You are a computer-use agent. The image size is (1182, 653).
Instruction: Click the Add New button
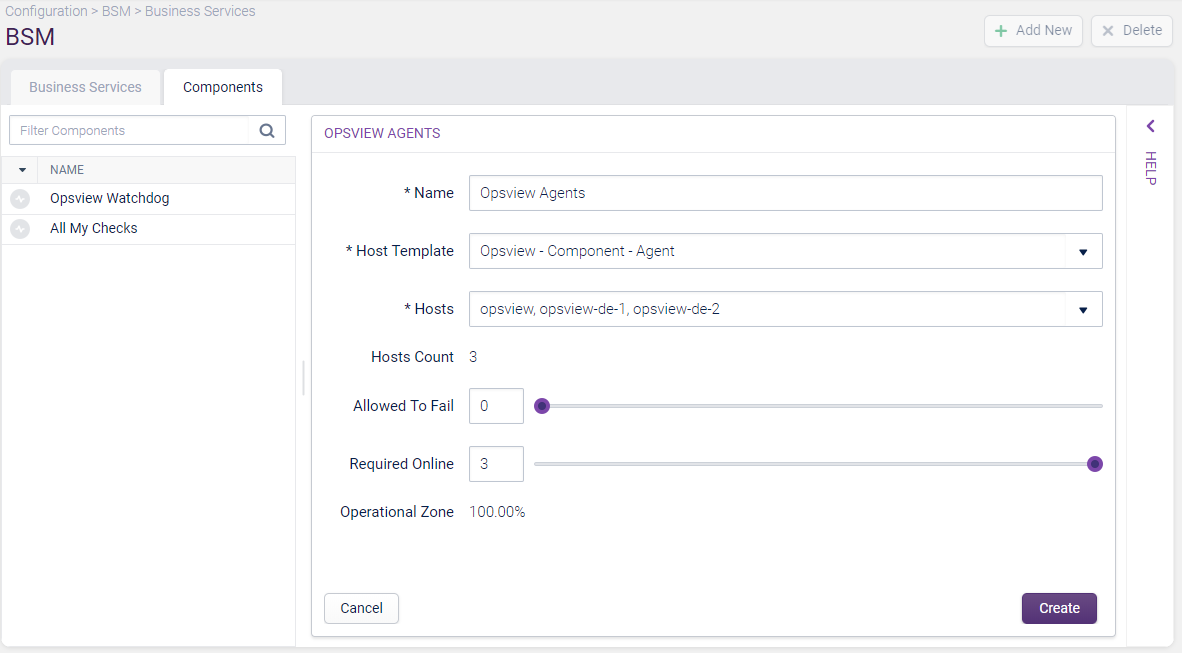pyautogui.click(x=1033, y=31)
